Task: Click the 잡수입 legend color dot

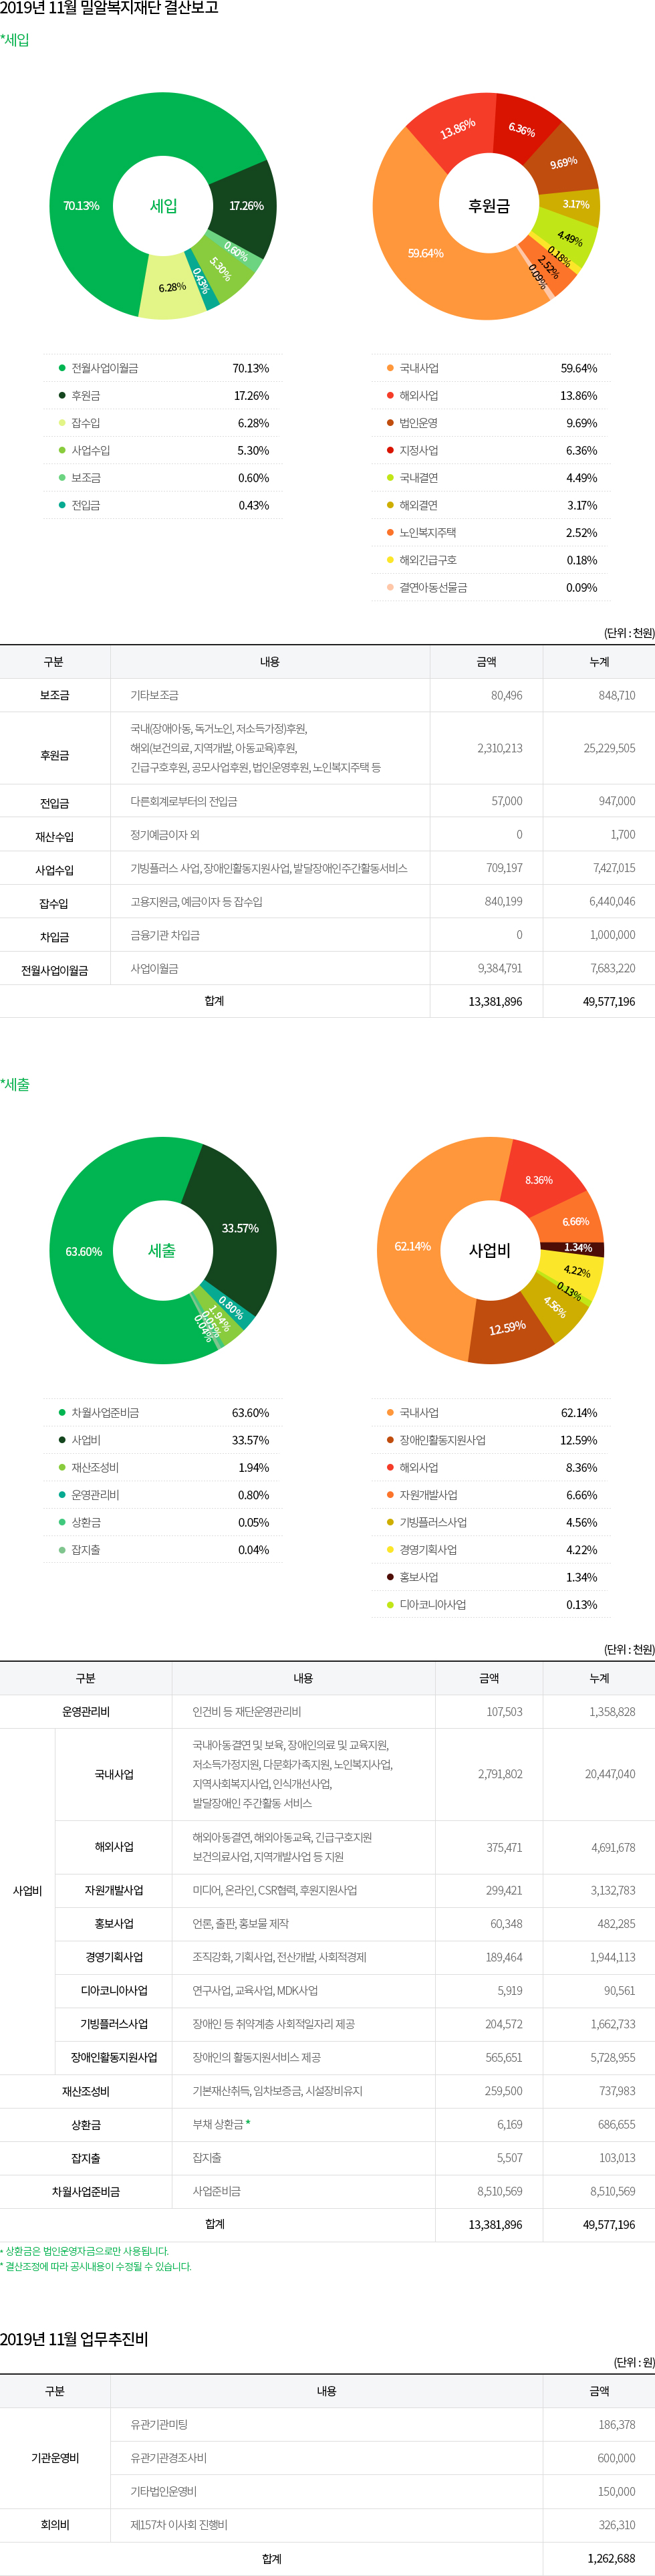Action: (62, 423)
